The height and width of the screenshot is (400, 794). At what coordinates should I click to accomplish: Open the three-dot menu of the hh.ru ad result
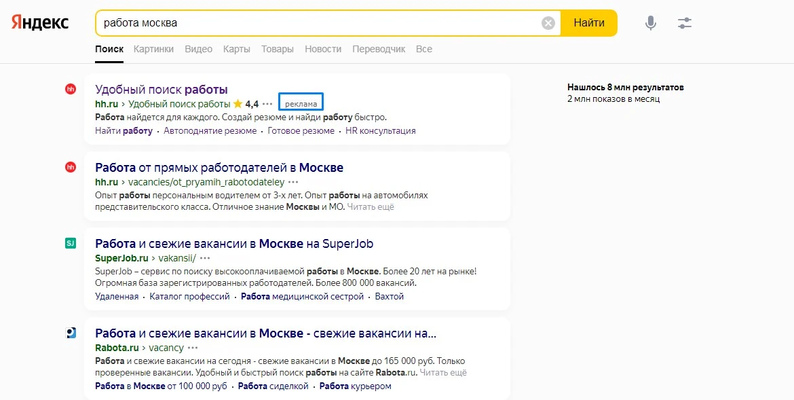click(268, 104)
